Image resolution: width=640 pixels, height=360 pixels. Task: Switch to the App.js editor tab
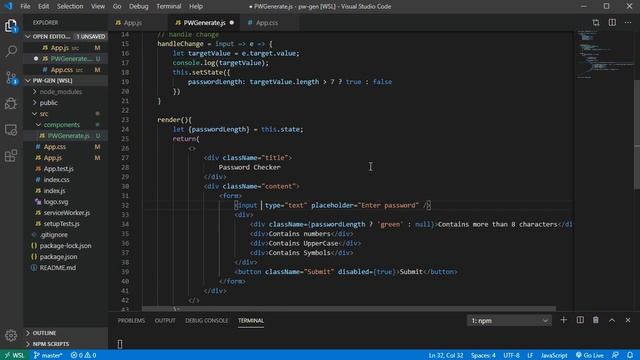point(138,22)
